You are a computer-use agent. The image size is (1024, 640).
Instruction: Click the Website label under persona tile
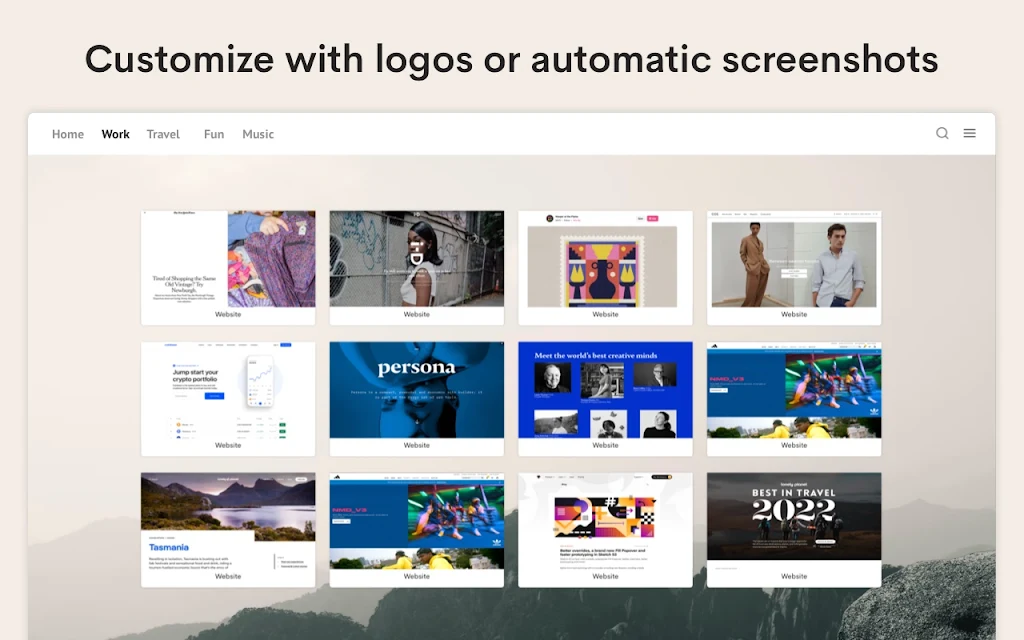pyautogui.click(x=417, y=445)
